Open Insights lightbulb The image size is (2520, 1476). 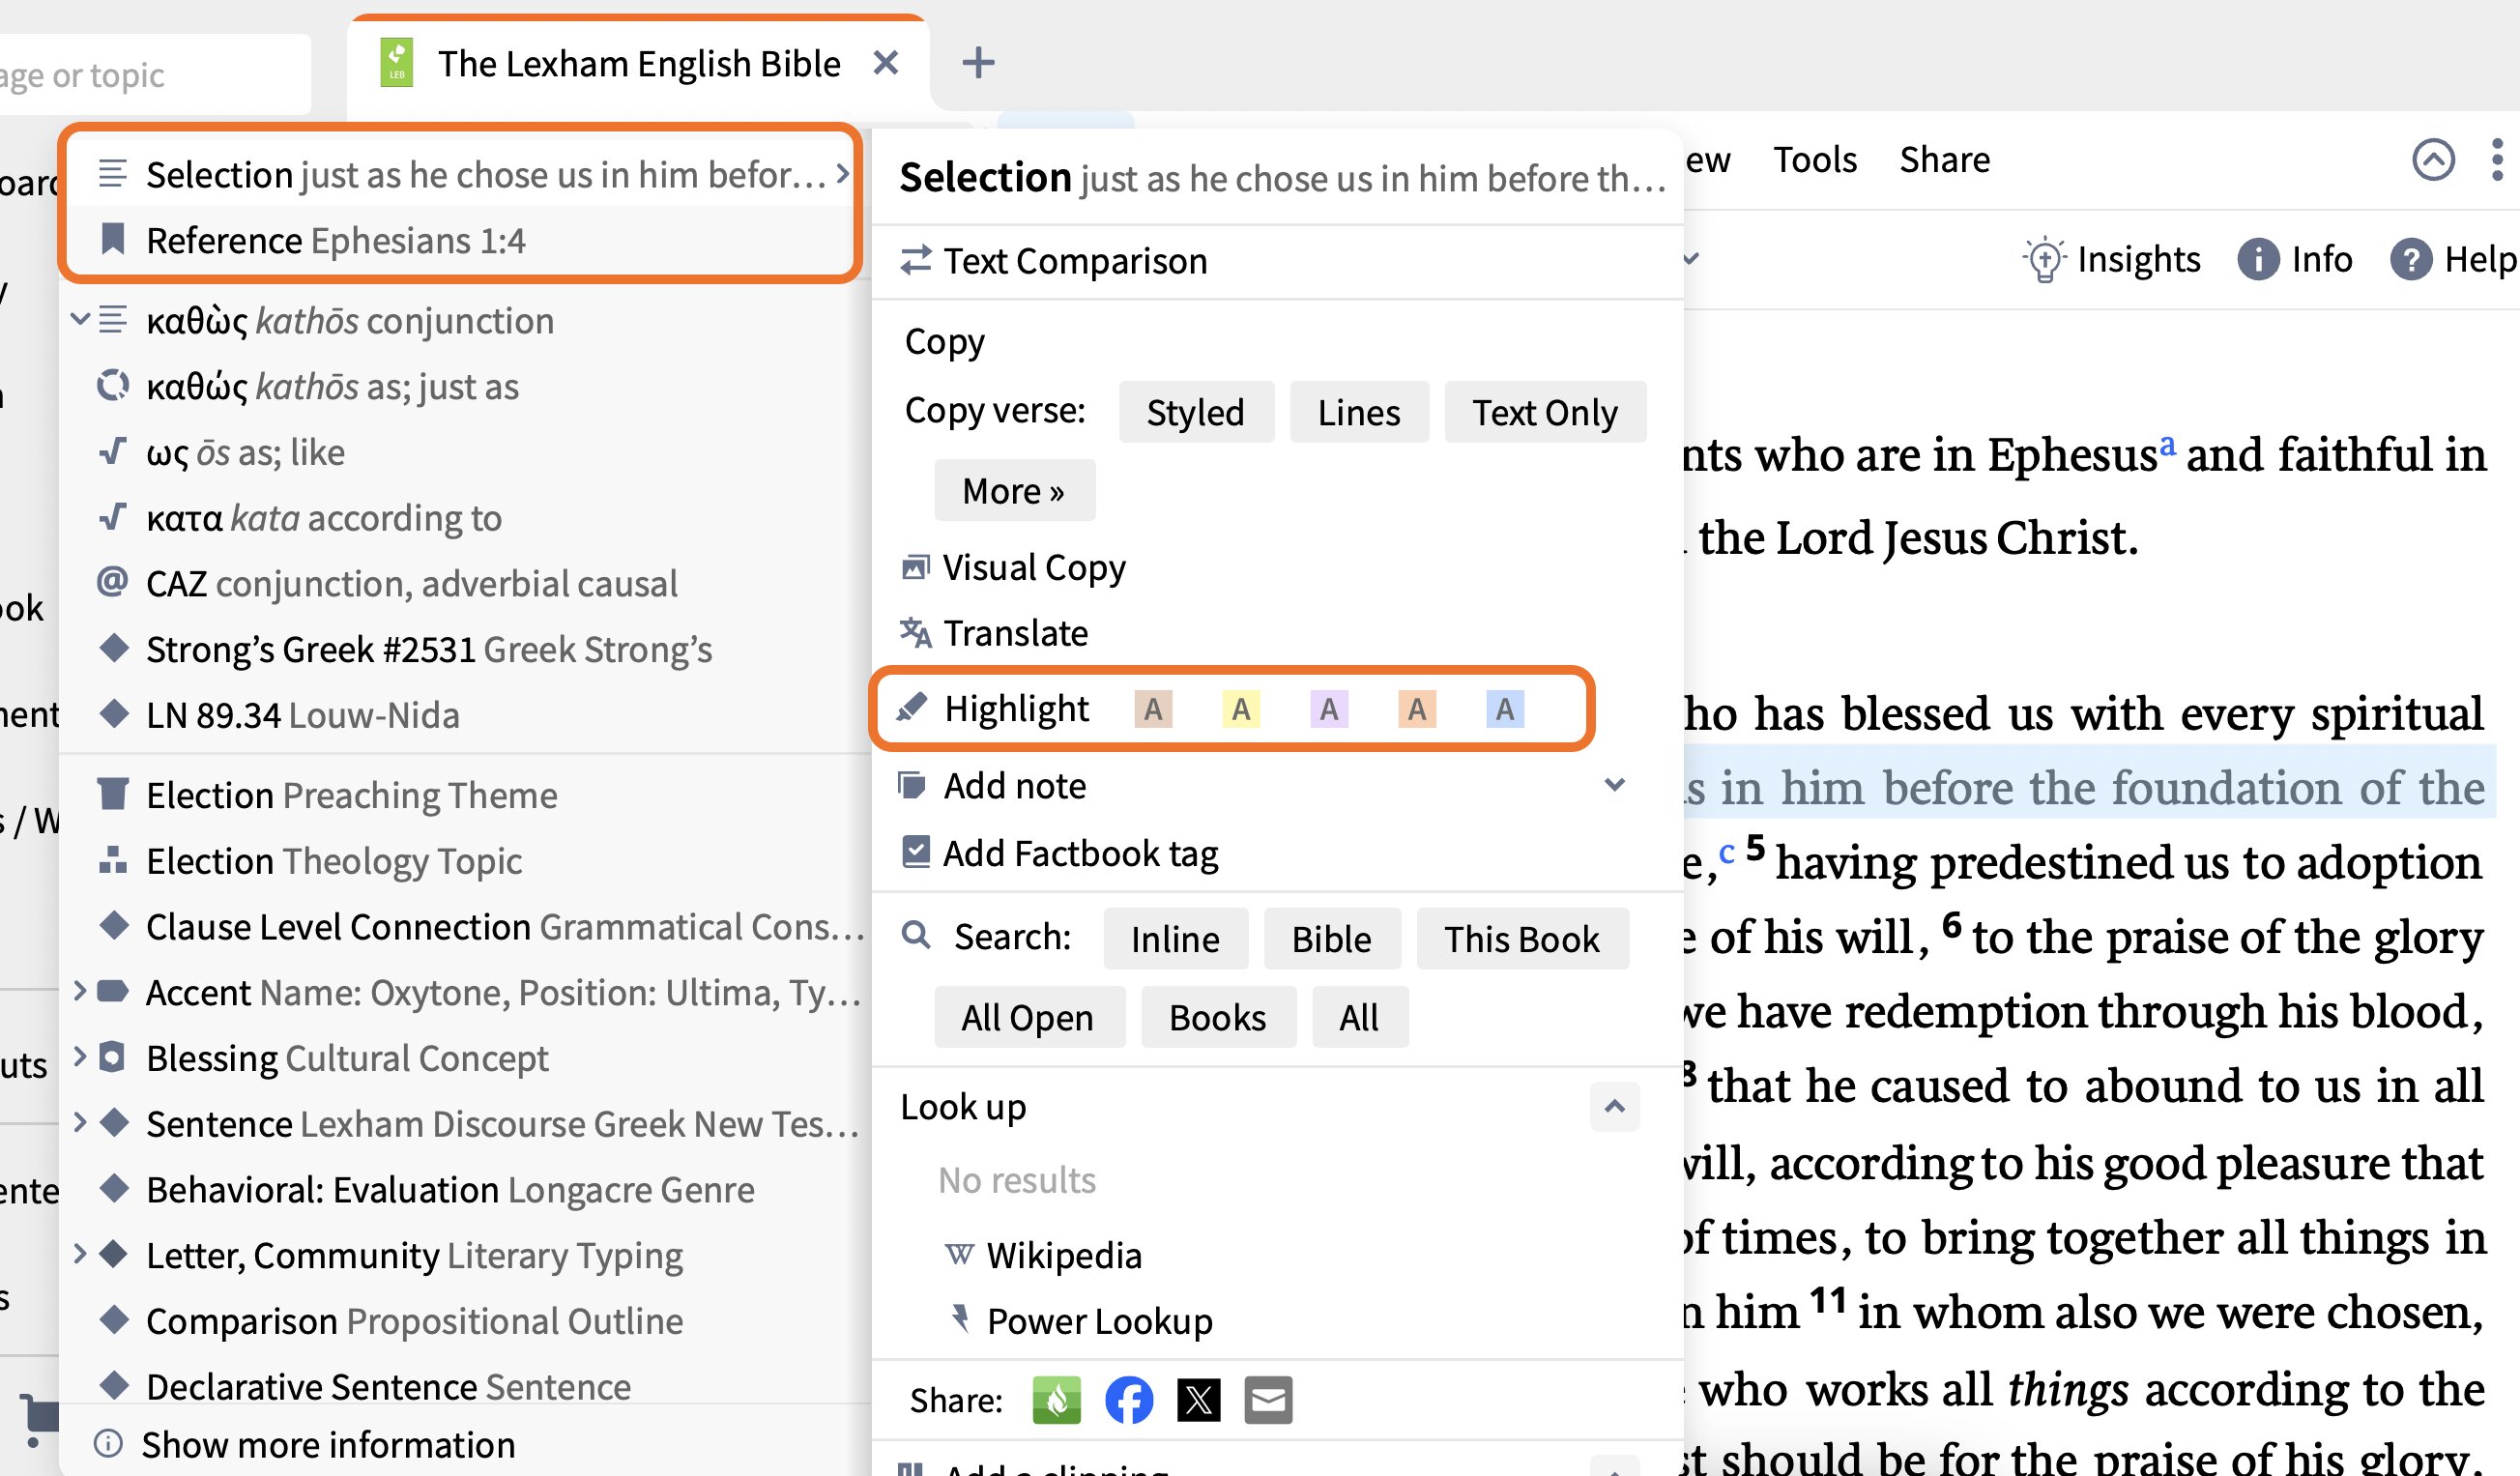(x=2111, y=259)
